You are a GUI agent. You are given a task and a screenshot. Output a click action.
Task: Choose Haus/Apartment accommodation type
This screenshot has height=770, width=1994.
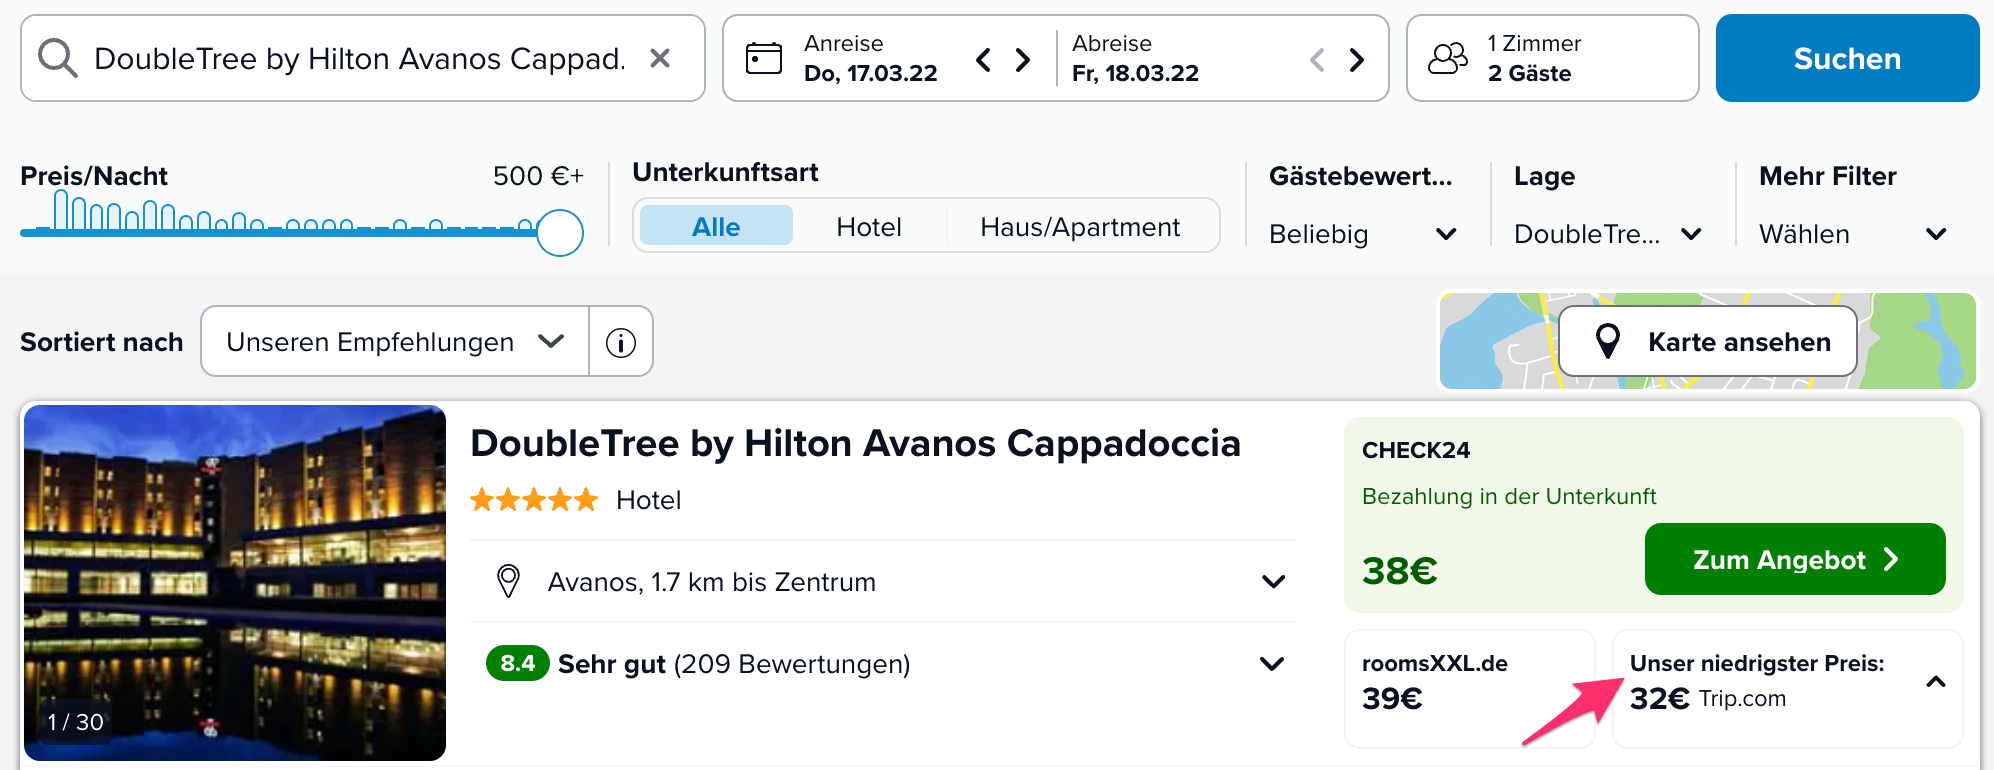[x=1080, y=226]
